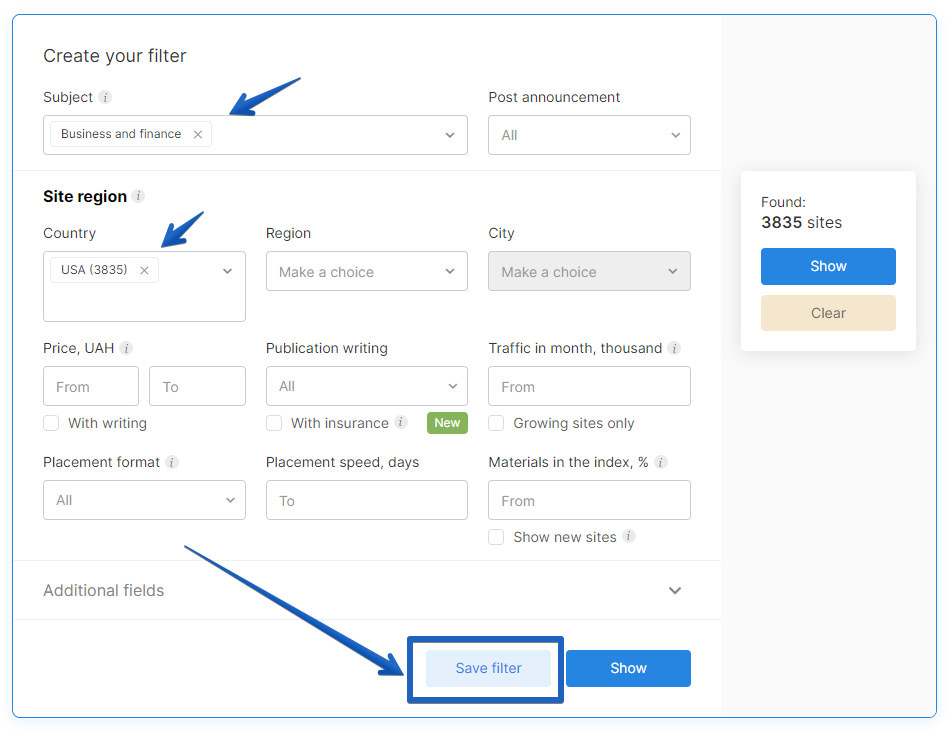Remove the Business and finance tag
This screenshot has height=730, width=950.
coord(197,134)
